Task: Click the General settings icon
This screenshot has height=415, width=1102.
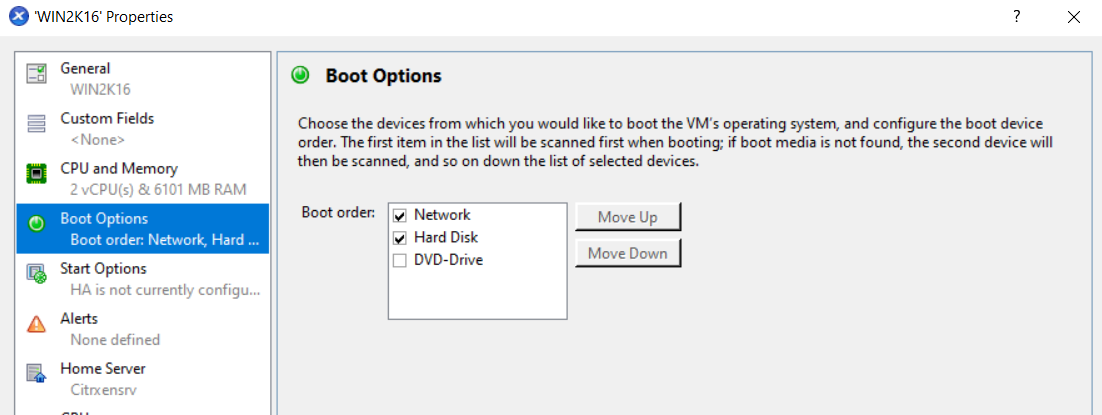Action: (x=36, y=74)
